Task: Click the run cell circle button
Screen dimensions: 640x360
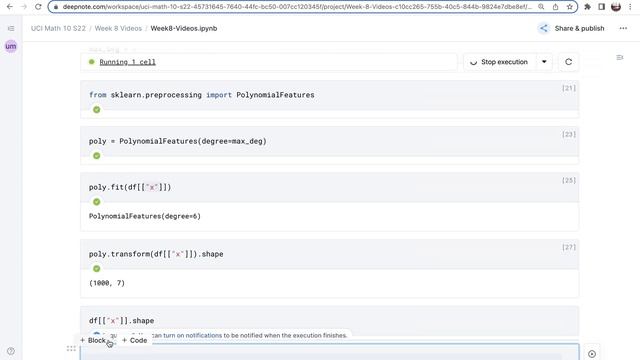Action: pyautogui.click(x=592, y=354)
